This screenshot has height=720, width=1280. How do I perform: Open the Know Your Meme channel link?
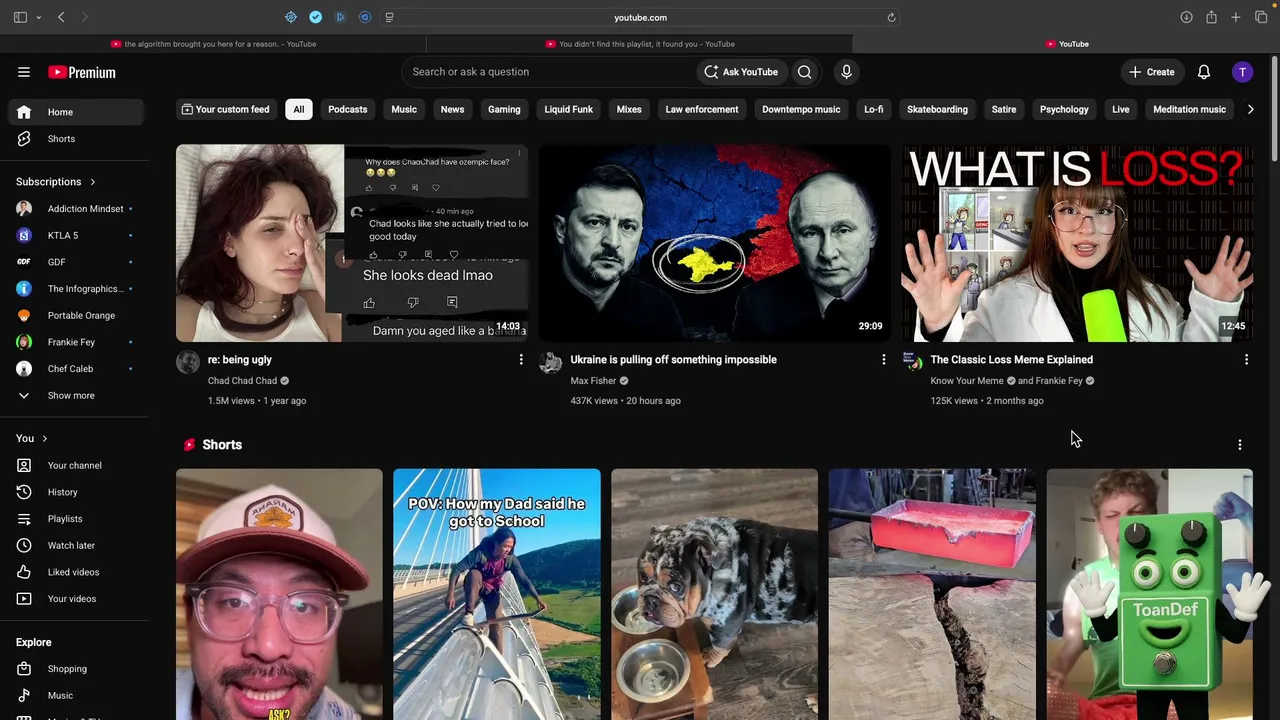coord(967,381)
